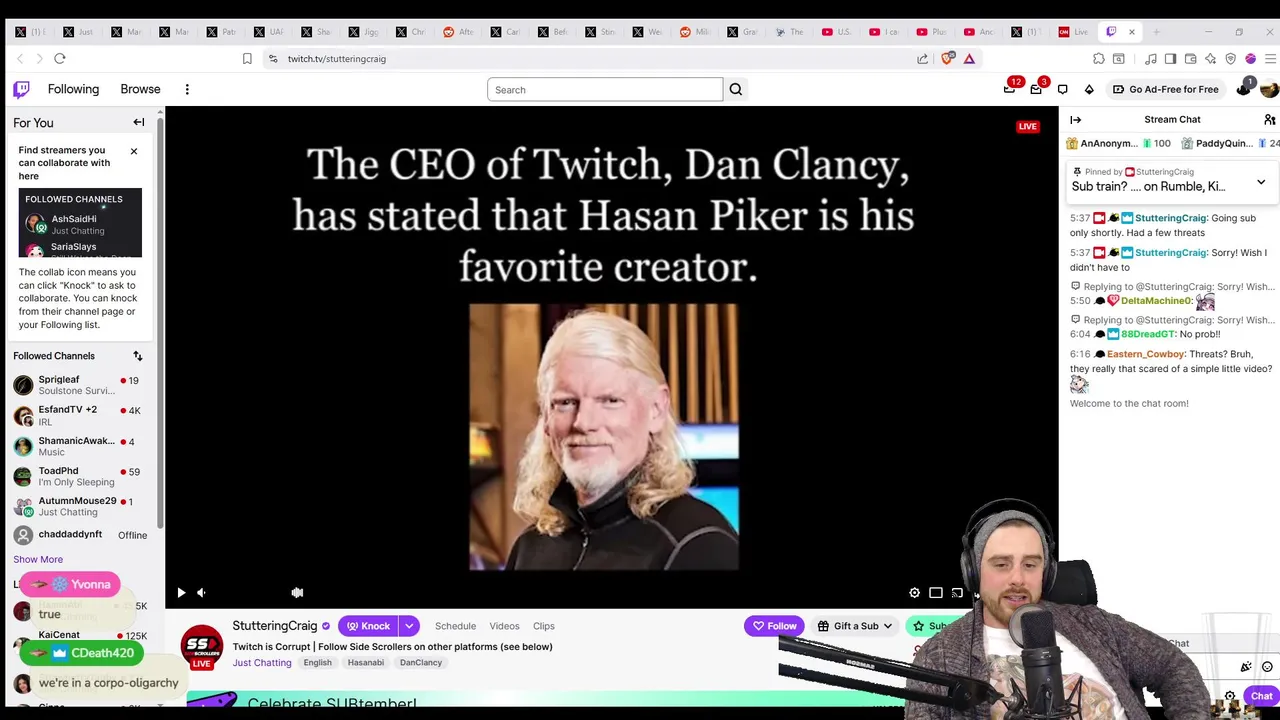
Task: Toggle the browser sidebar panel
Action: [1171, 59]
